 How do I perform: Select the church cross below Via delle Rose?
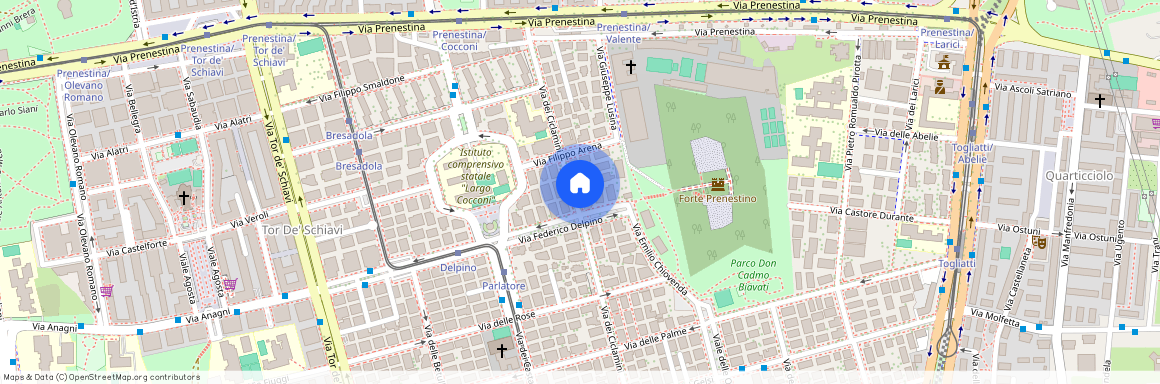502,350
